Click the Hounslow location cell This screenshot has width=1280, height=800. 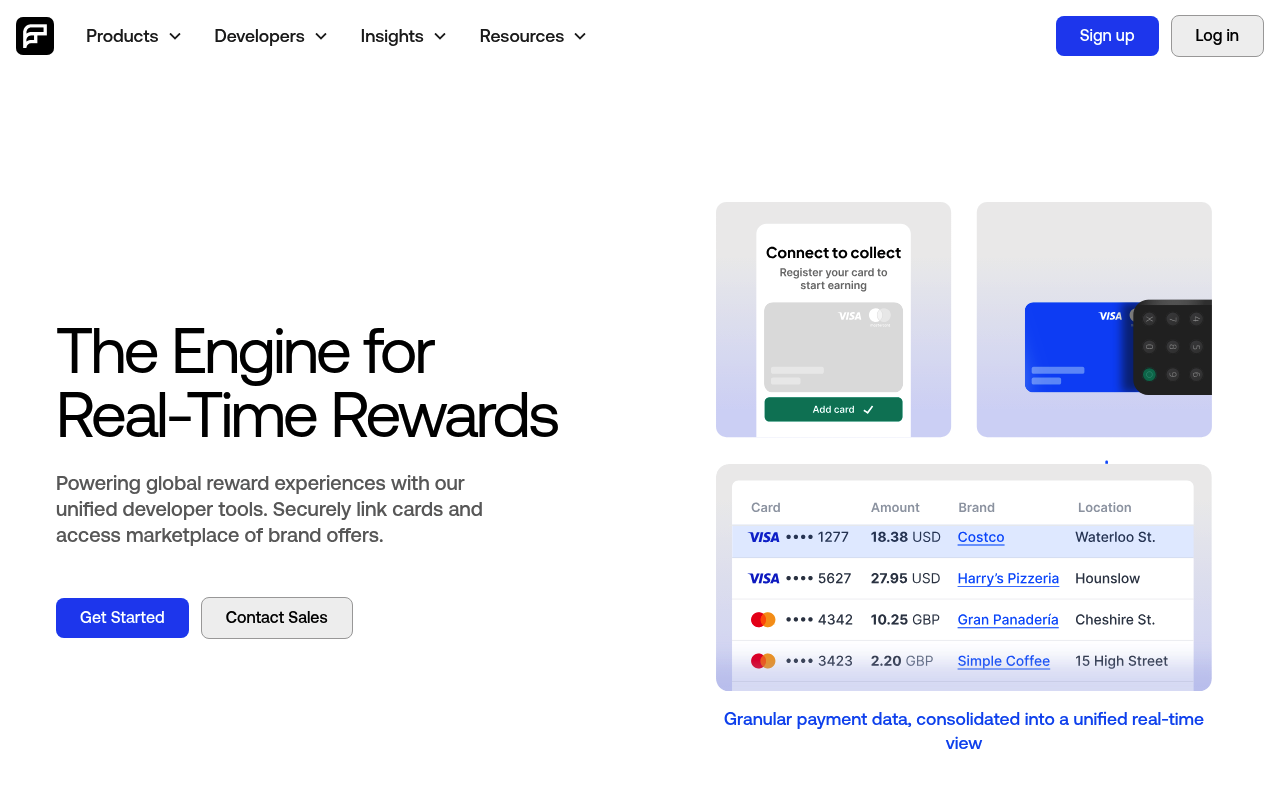[x=1108, y=578]
